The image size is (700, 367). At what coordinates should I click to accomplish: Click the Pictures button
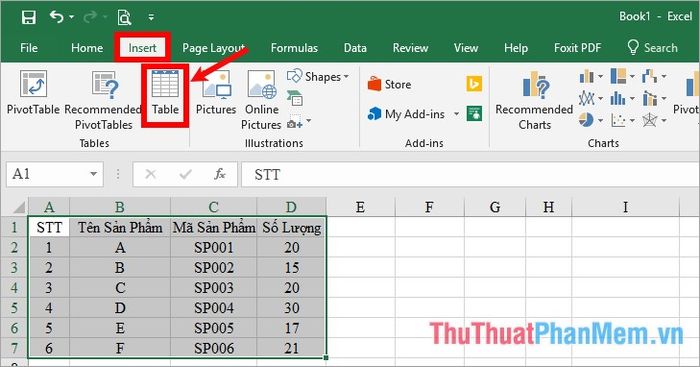216,93
